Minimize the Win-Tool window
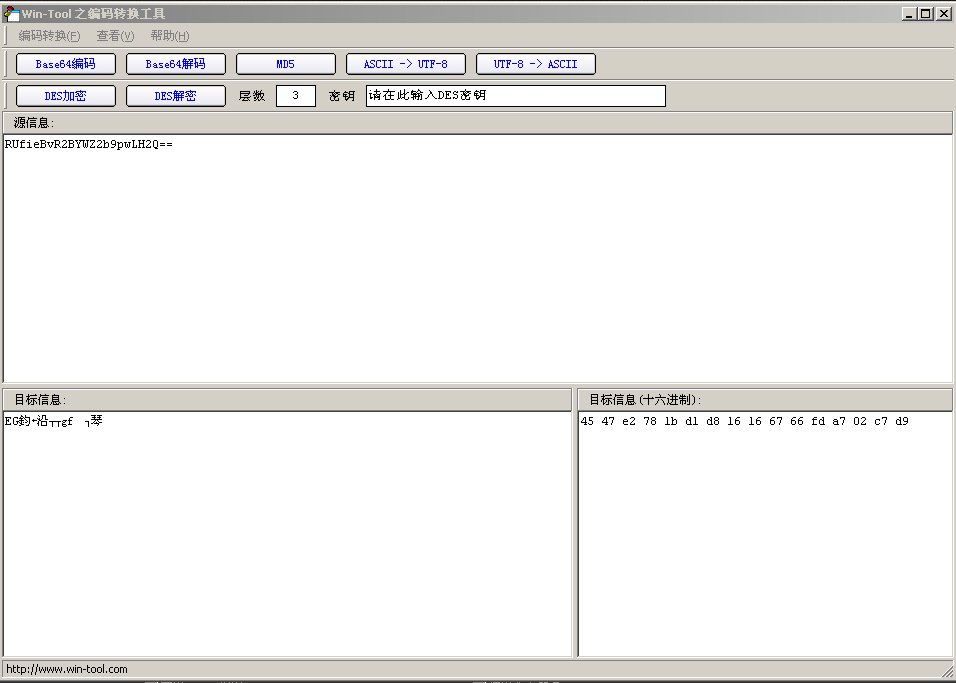 pyautogui.click(x=909, y=14)
